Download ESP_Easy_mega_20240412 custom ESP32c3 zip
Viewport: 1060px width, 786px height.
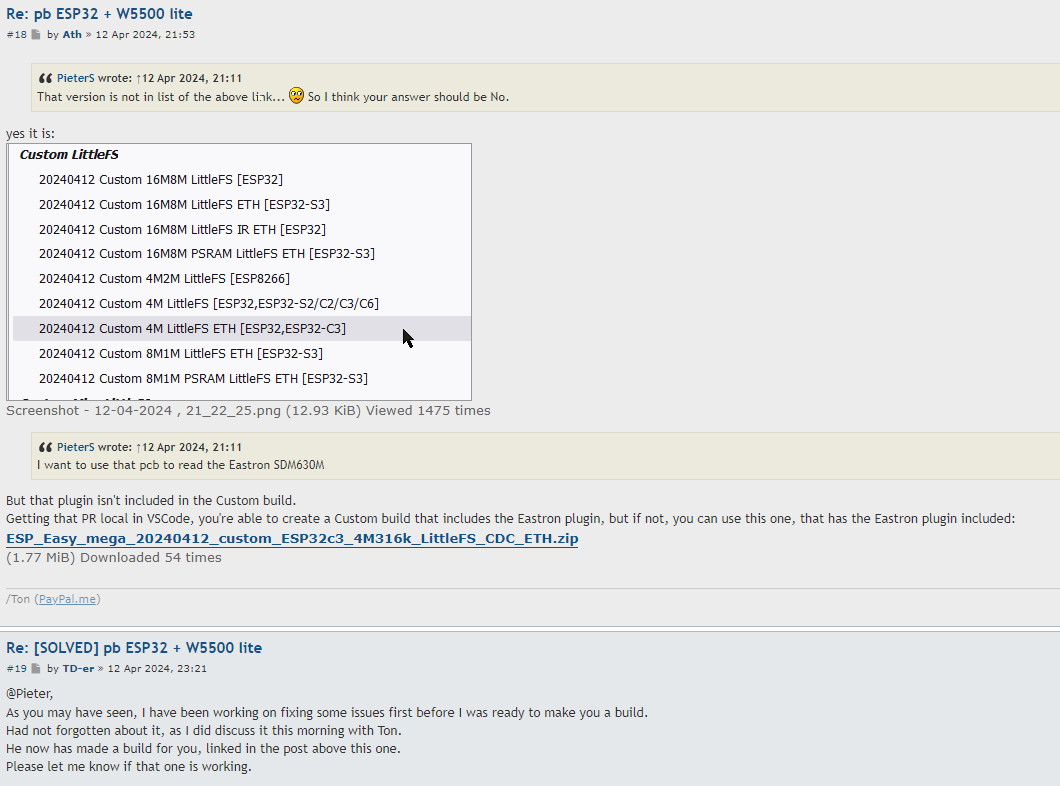292,539
